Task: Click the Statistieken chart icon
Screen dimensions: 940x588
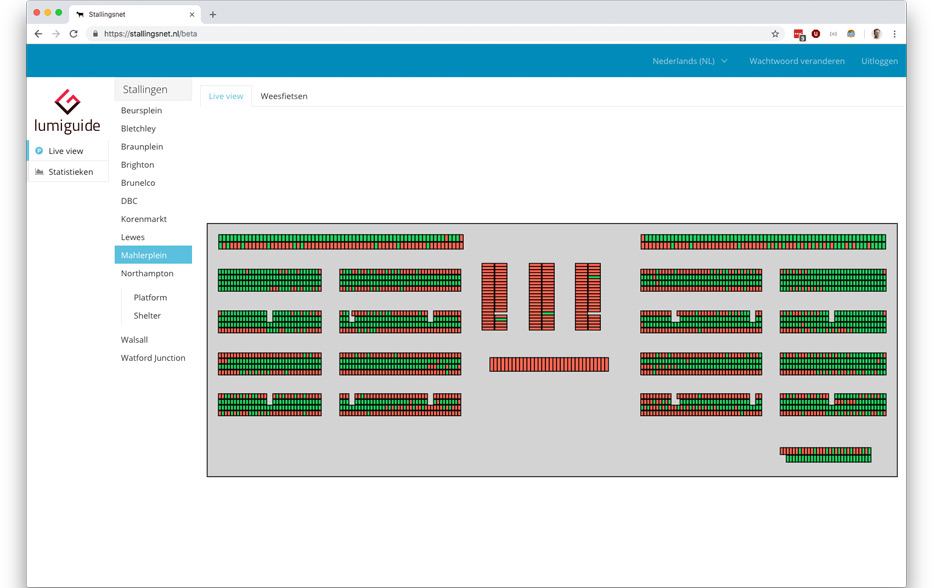Action: (39, 172)
